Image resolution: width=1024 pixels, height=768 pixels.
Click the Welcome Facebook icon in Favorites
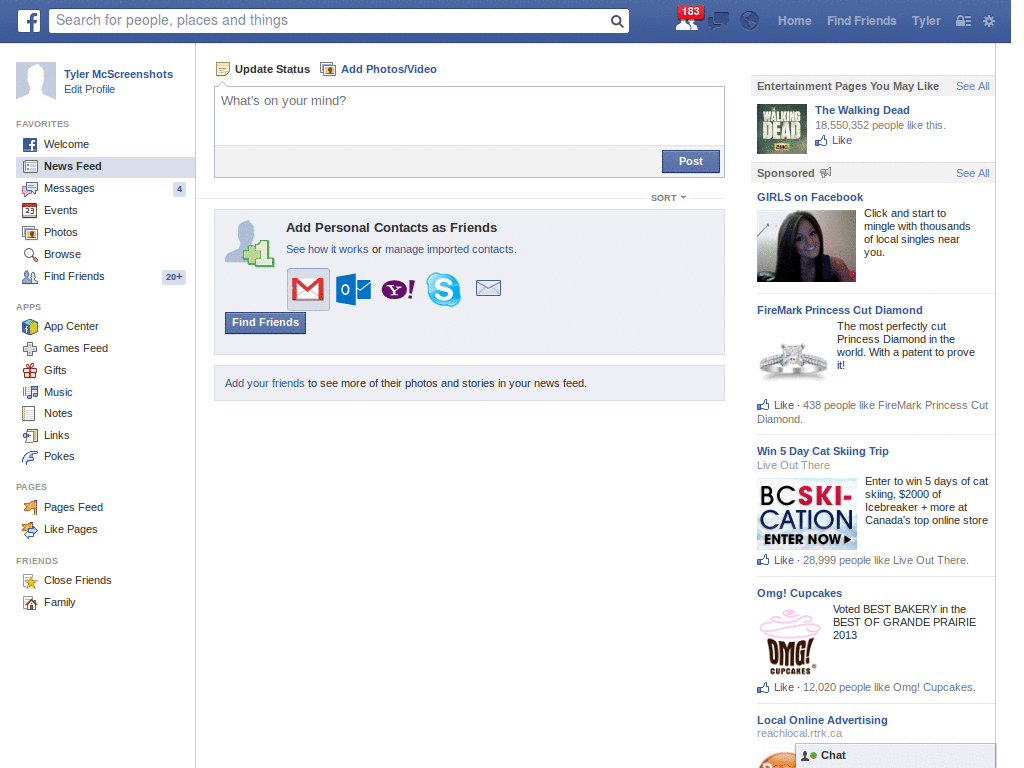pyautogui.click(x=30, y=144)
